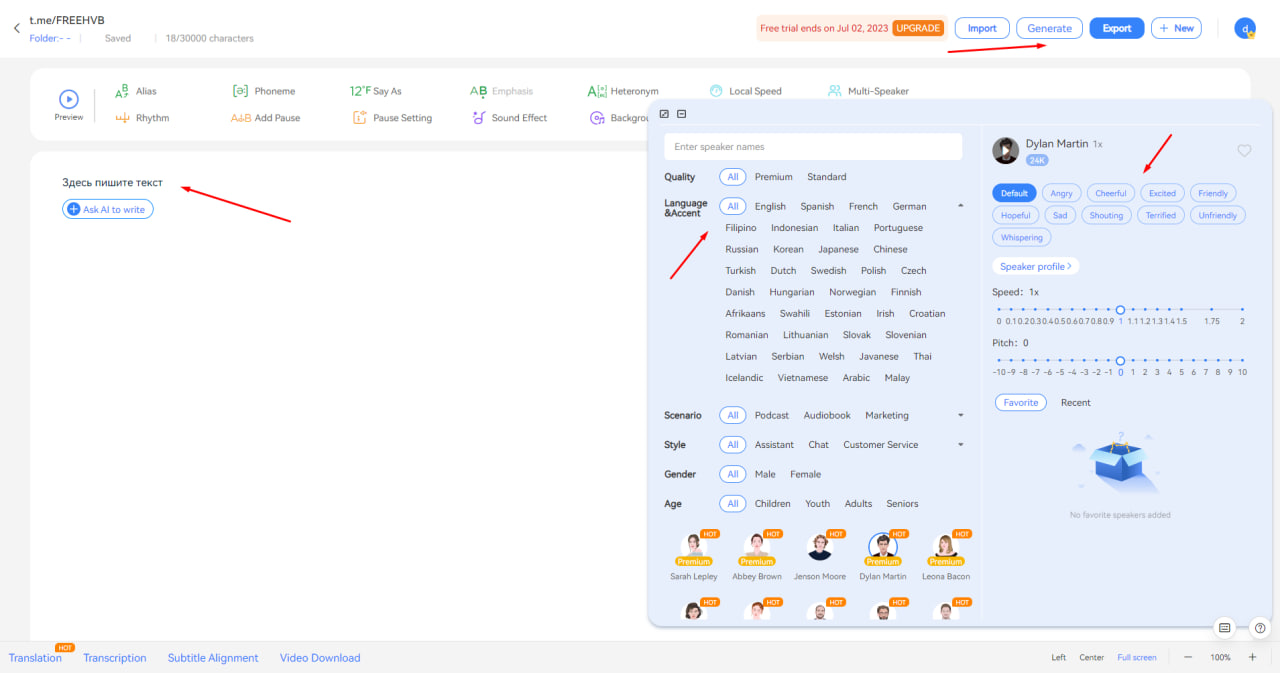This screenshot has width=1280, height=673.
Task: Choose the Whispering voice style
Action: [1021, 237]
